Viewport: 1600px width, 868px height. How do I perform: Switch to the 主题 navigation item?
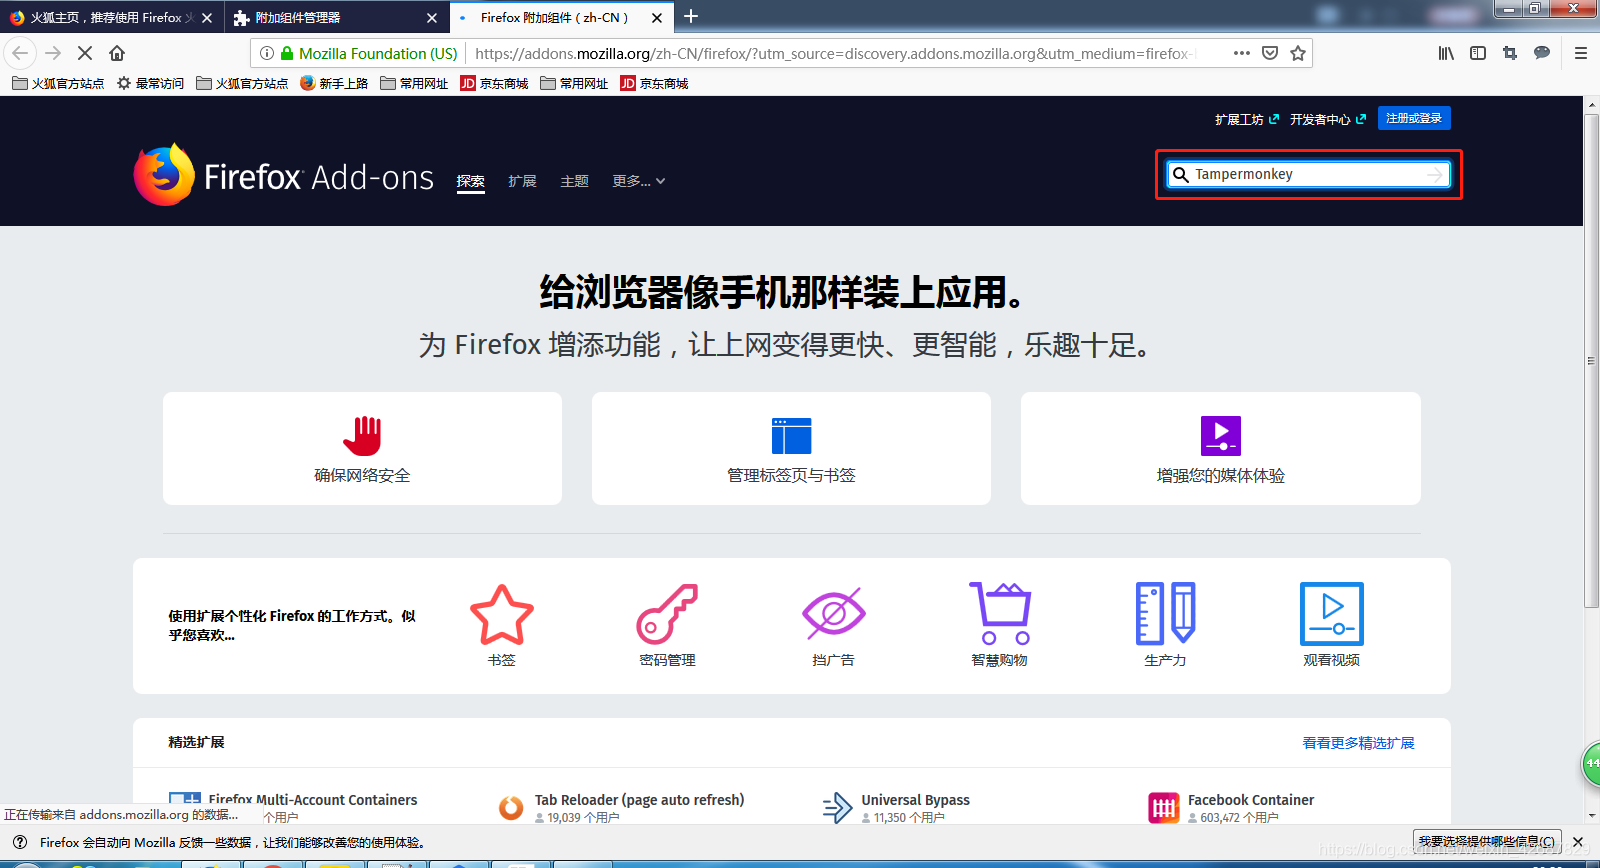[575, 181]
